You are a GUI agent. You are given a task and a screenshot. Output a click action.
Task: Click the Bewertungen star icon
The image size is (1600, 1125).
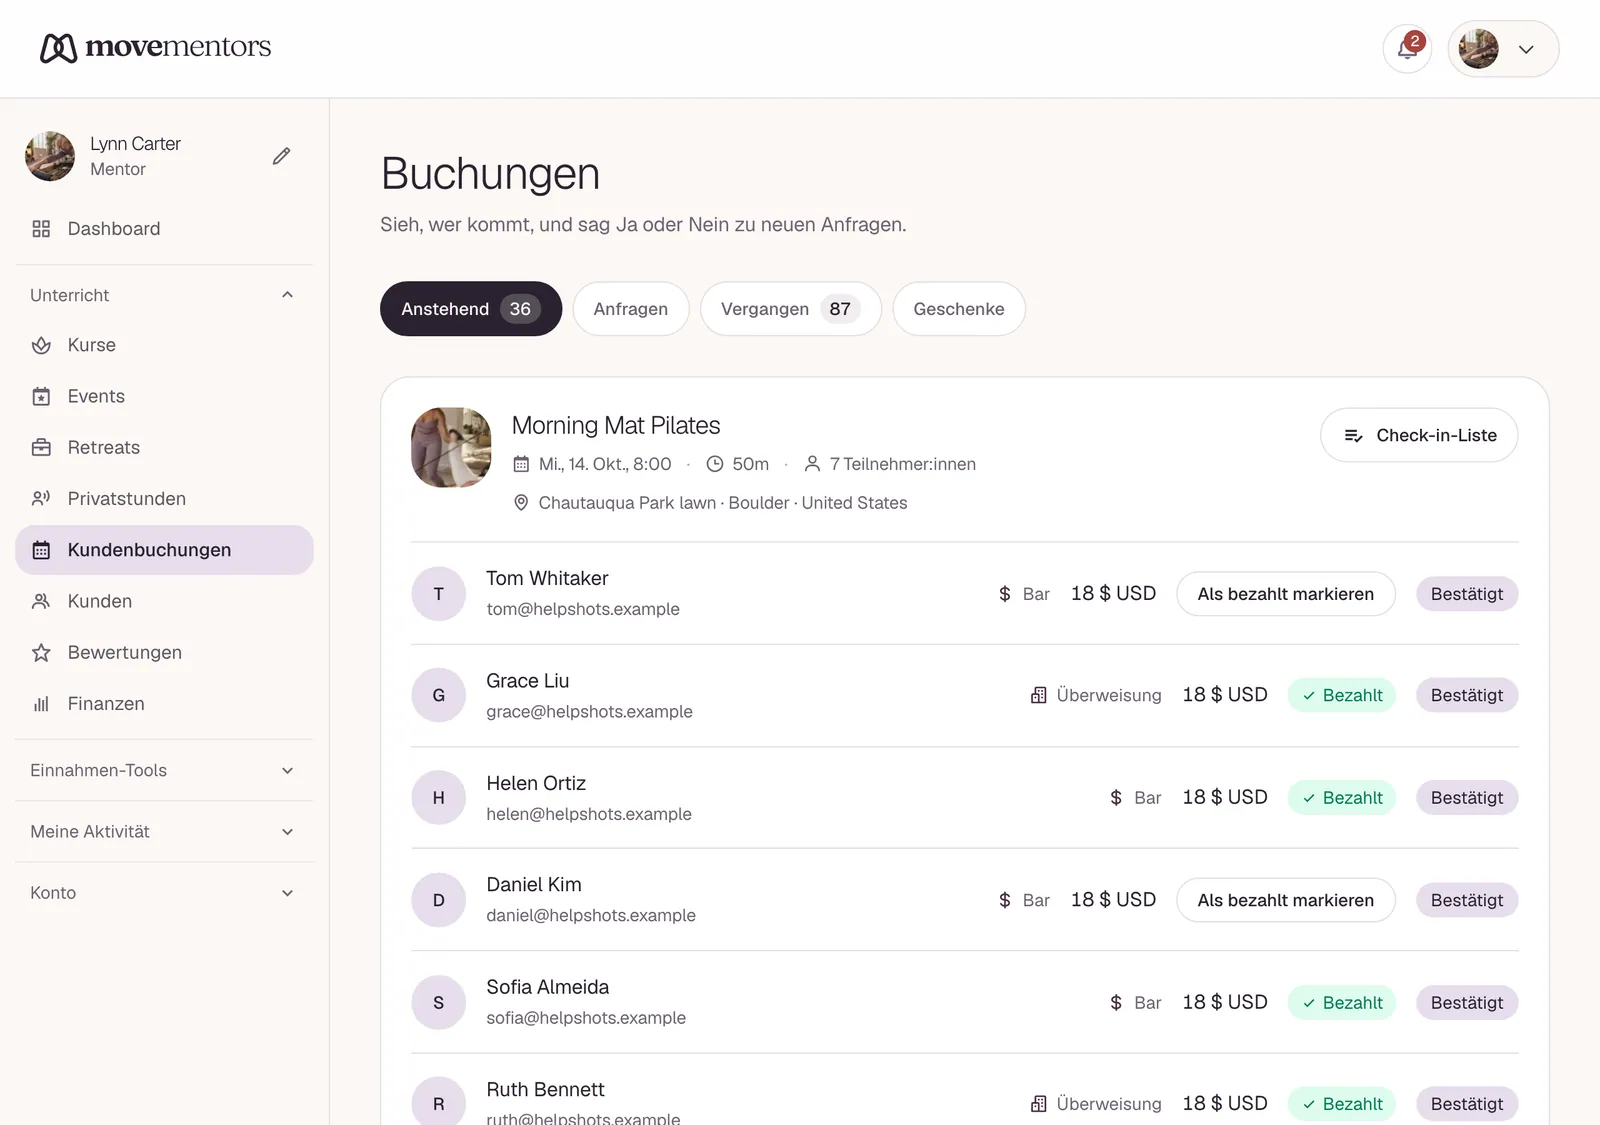click(x=41, y=652)
